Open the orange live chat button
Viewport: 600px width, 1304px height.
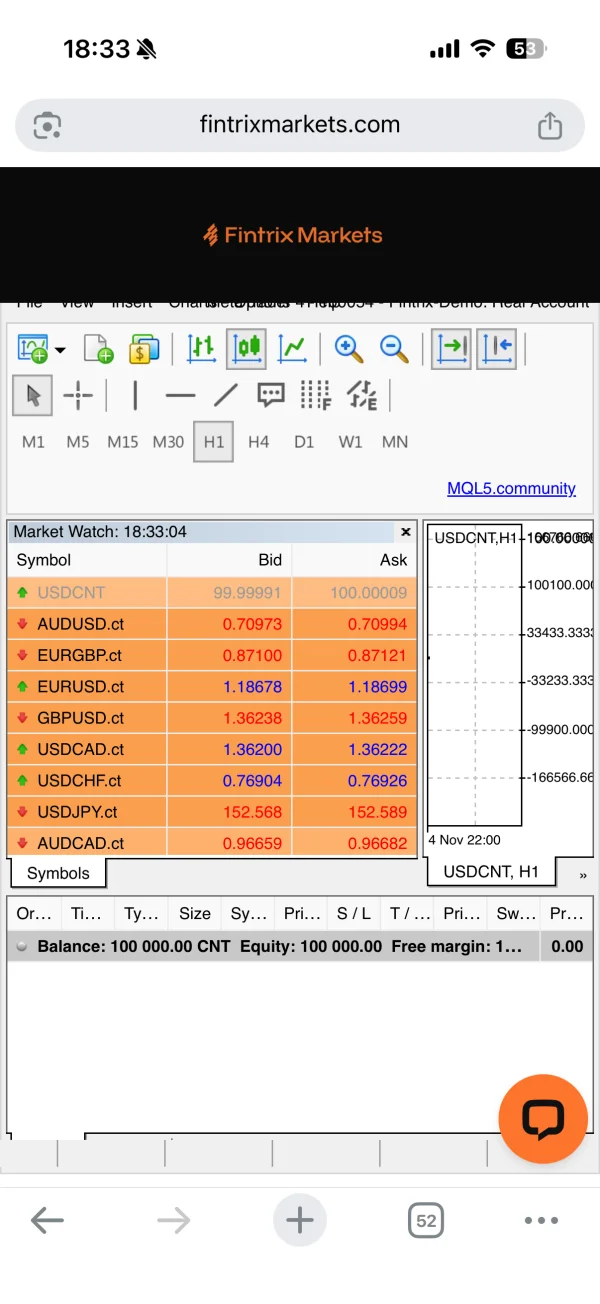(x=543, y=1119)
